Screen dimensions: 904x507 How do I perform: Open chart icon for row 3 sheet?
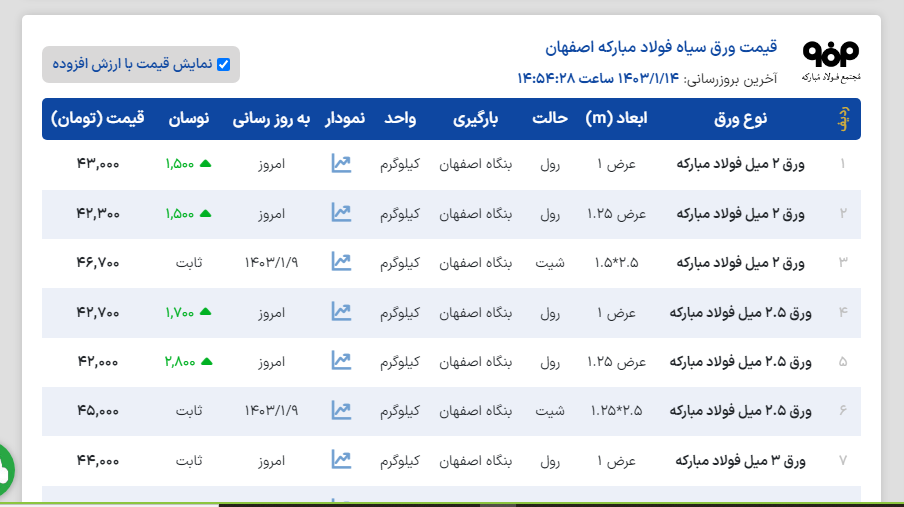(x=341, y=262)
